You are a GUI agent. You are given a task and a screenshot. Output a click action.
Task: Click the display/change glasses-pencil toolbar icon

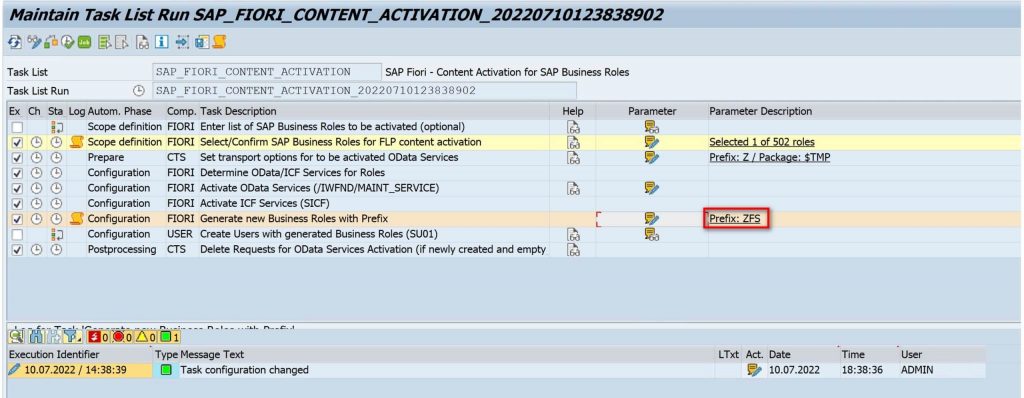pyautogui.click(x=34, y=42)
